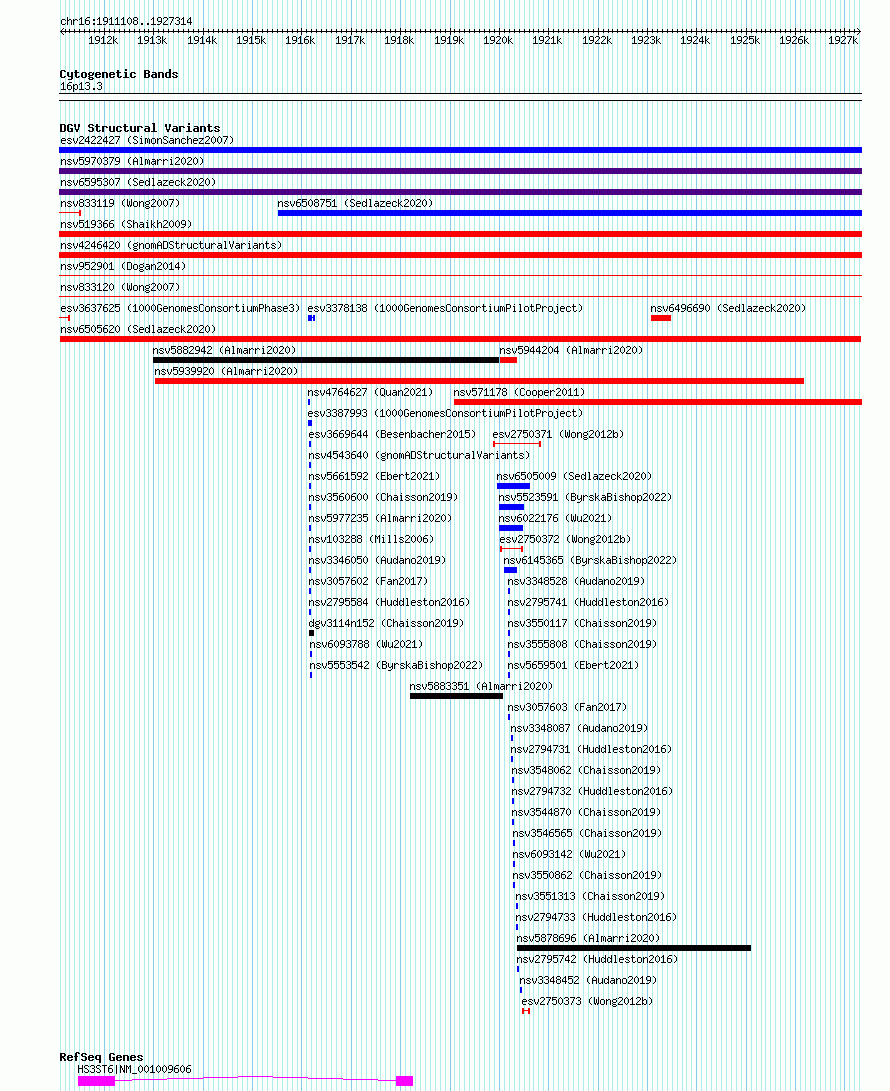890x1091 pixels.
Task: Click the nsv3550117 (Chaisson2019) label
Action: coord(582,623)
